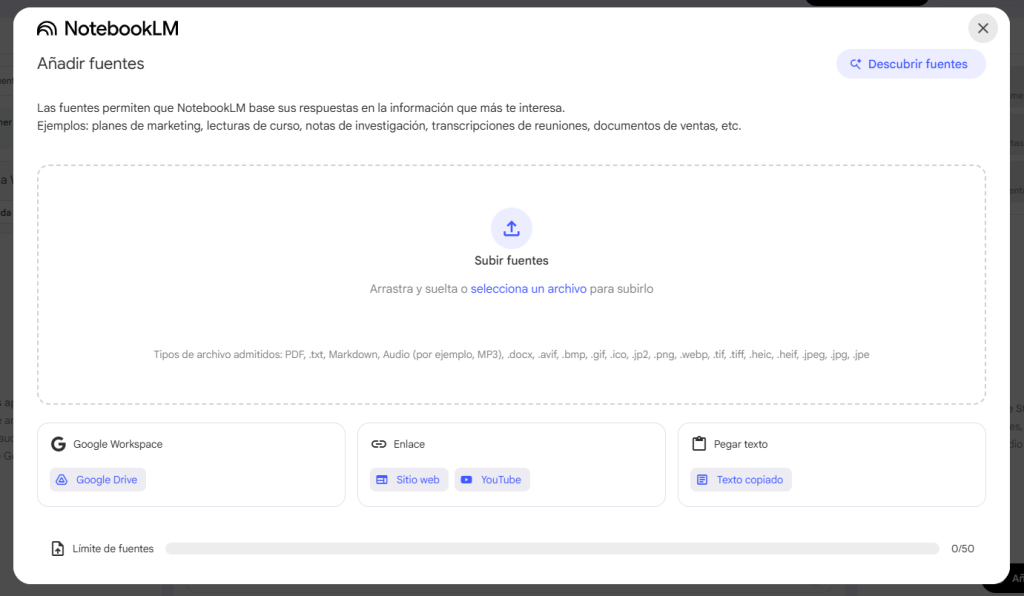The width and height of the screenshot is (1024, 596).
Task: Click the YouTube play icon in the Enlace card
Action: click(x=465, y=479)
